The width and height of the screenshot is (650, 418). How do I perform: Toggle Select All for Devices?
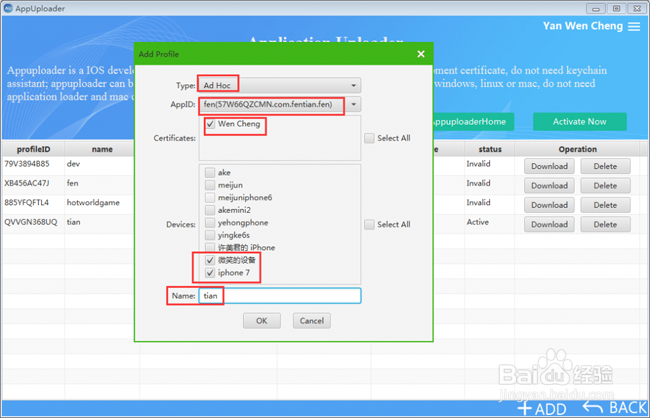[369, 224]
